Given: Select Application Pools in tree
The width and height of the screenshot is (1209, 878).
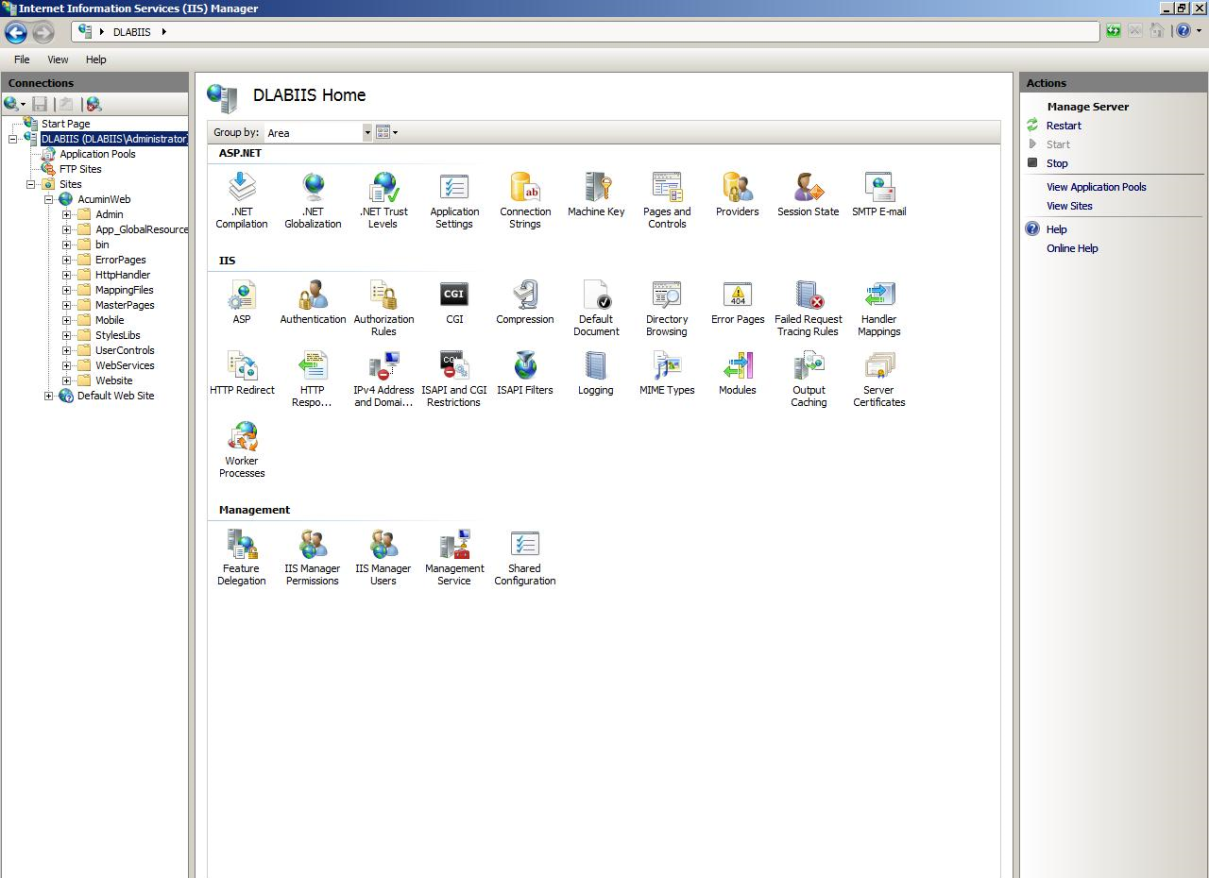Looking at the screenshot, I should pyautogui.click(x=97, y=154).
